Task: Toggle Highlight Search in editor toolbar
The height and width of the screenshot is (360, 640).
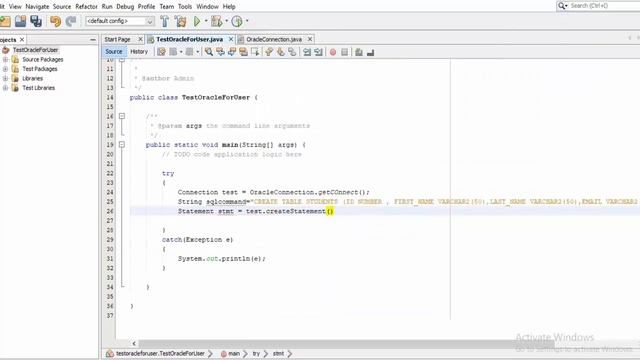Action: click(x=243, y=52)
